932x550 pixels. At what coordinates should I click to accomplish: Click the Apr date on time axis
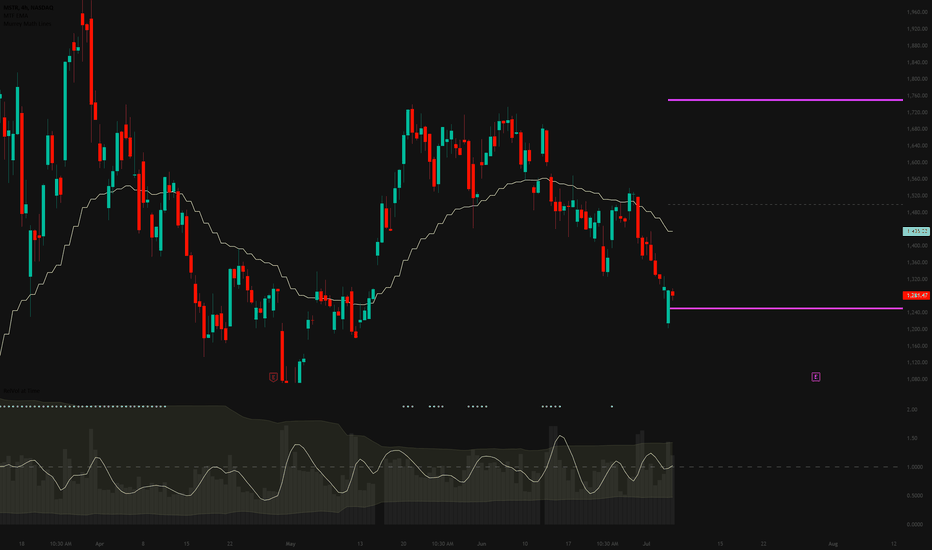coord(99,543)
